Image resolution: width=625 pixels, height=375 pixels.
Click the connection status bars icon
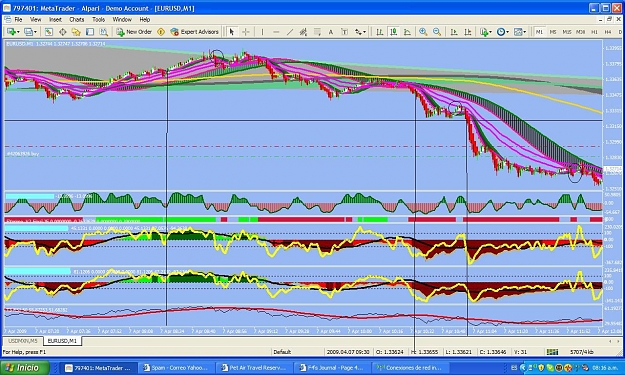[x=552, y=352]
